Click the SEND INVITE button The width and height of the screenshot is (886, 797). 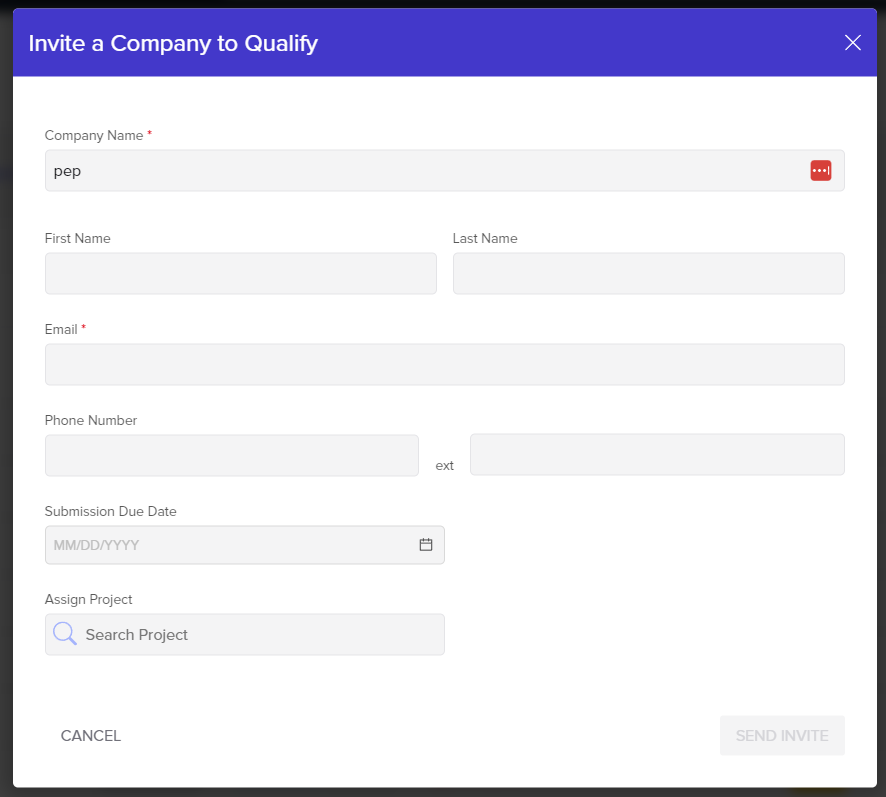point(782,736)
